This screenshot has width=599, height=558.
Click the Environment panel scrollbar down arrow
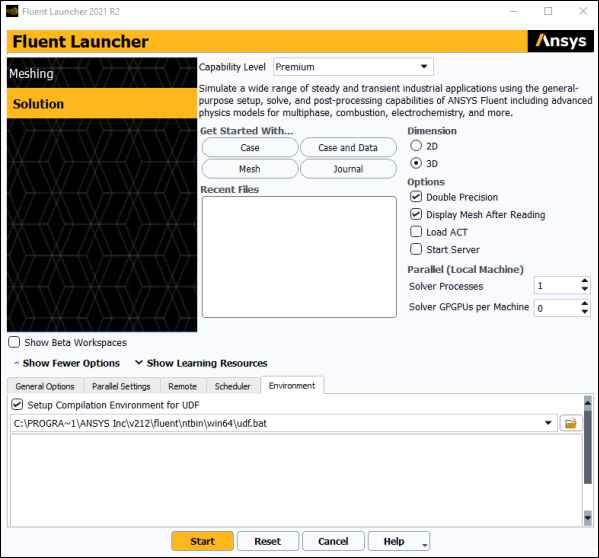click(x=588, y=518)
